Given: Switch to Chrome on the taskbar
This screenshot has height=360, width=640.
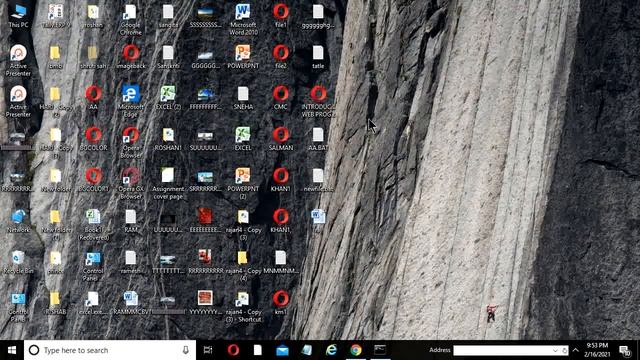Looking at the screenshot, I should [x=356, y=350].
